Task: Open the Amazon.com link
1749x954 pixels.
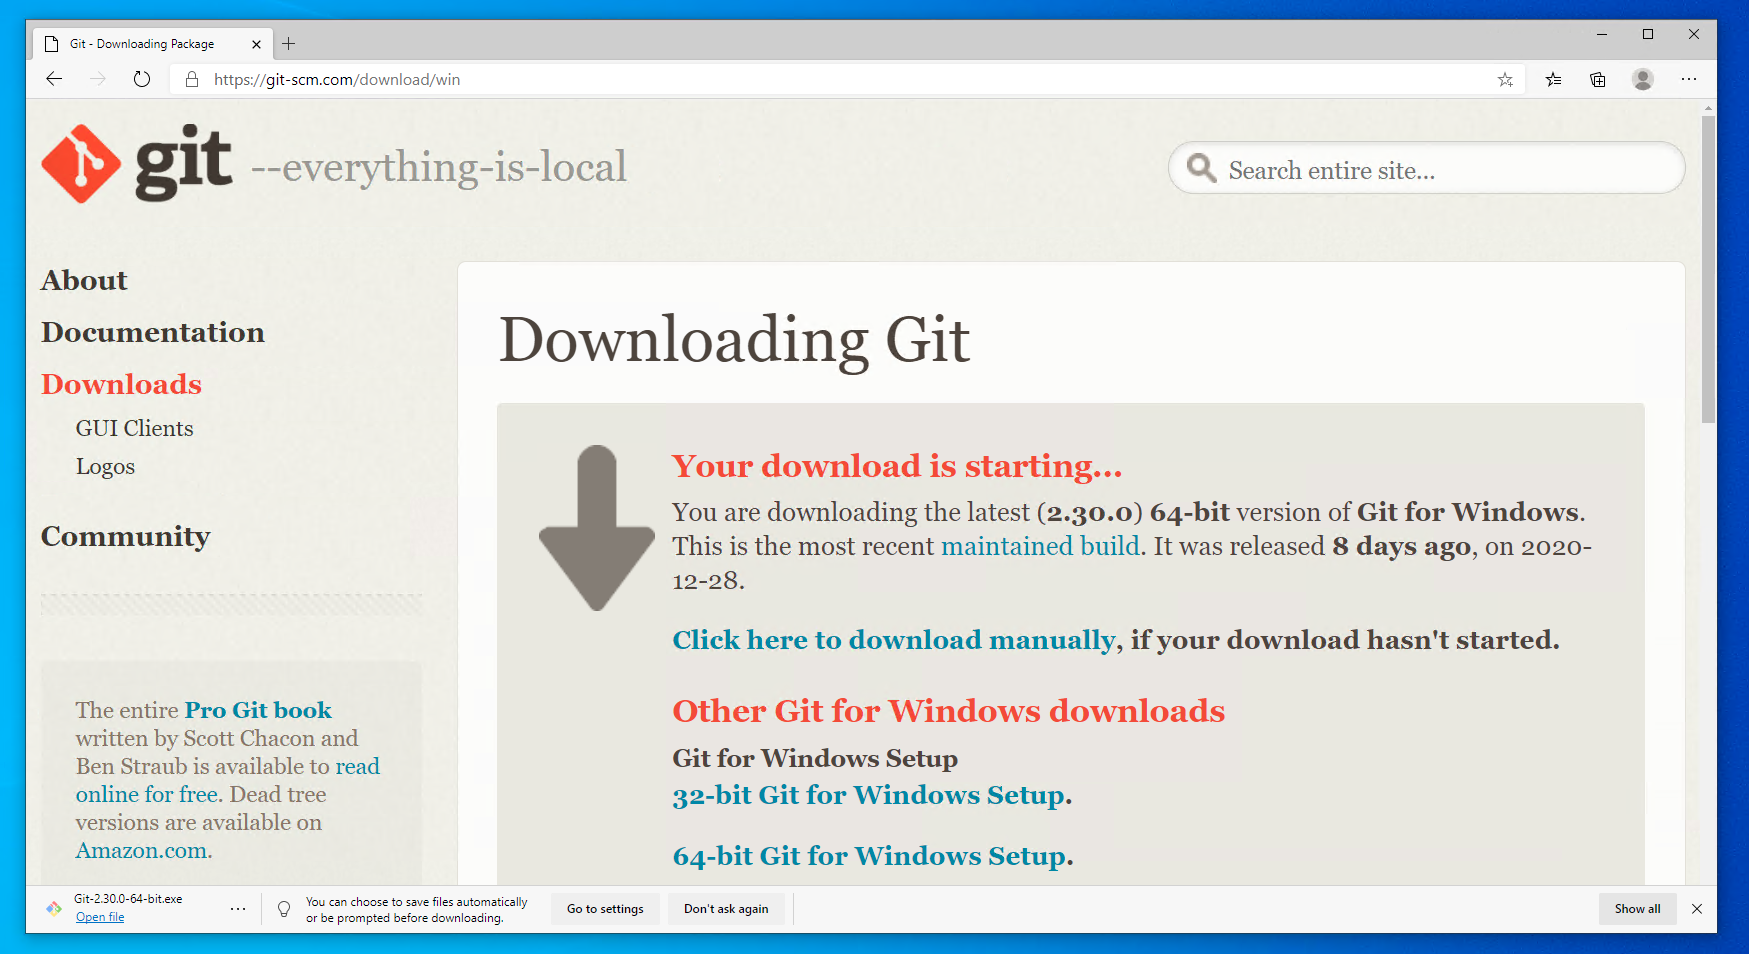Action: point(142,851)
